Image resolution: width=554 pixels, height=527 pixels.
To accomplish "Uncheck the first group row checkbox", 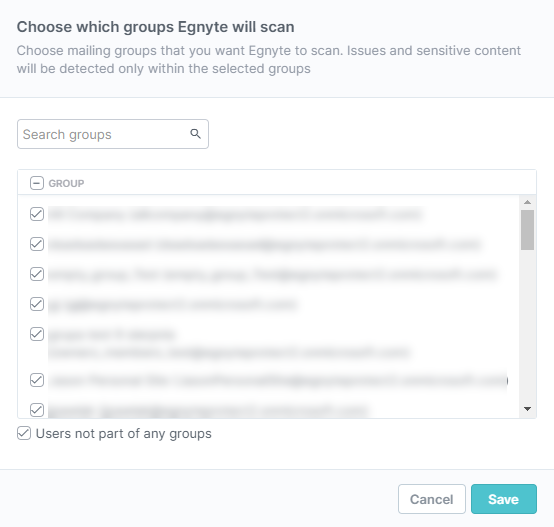I will (37, 214).
